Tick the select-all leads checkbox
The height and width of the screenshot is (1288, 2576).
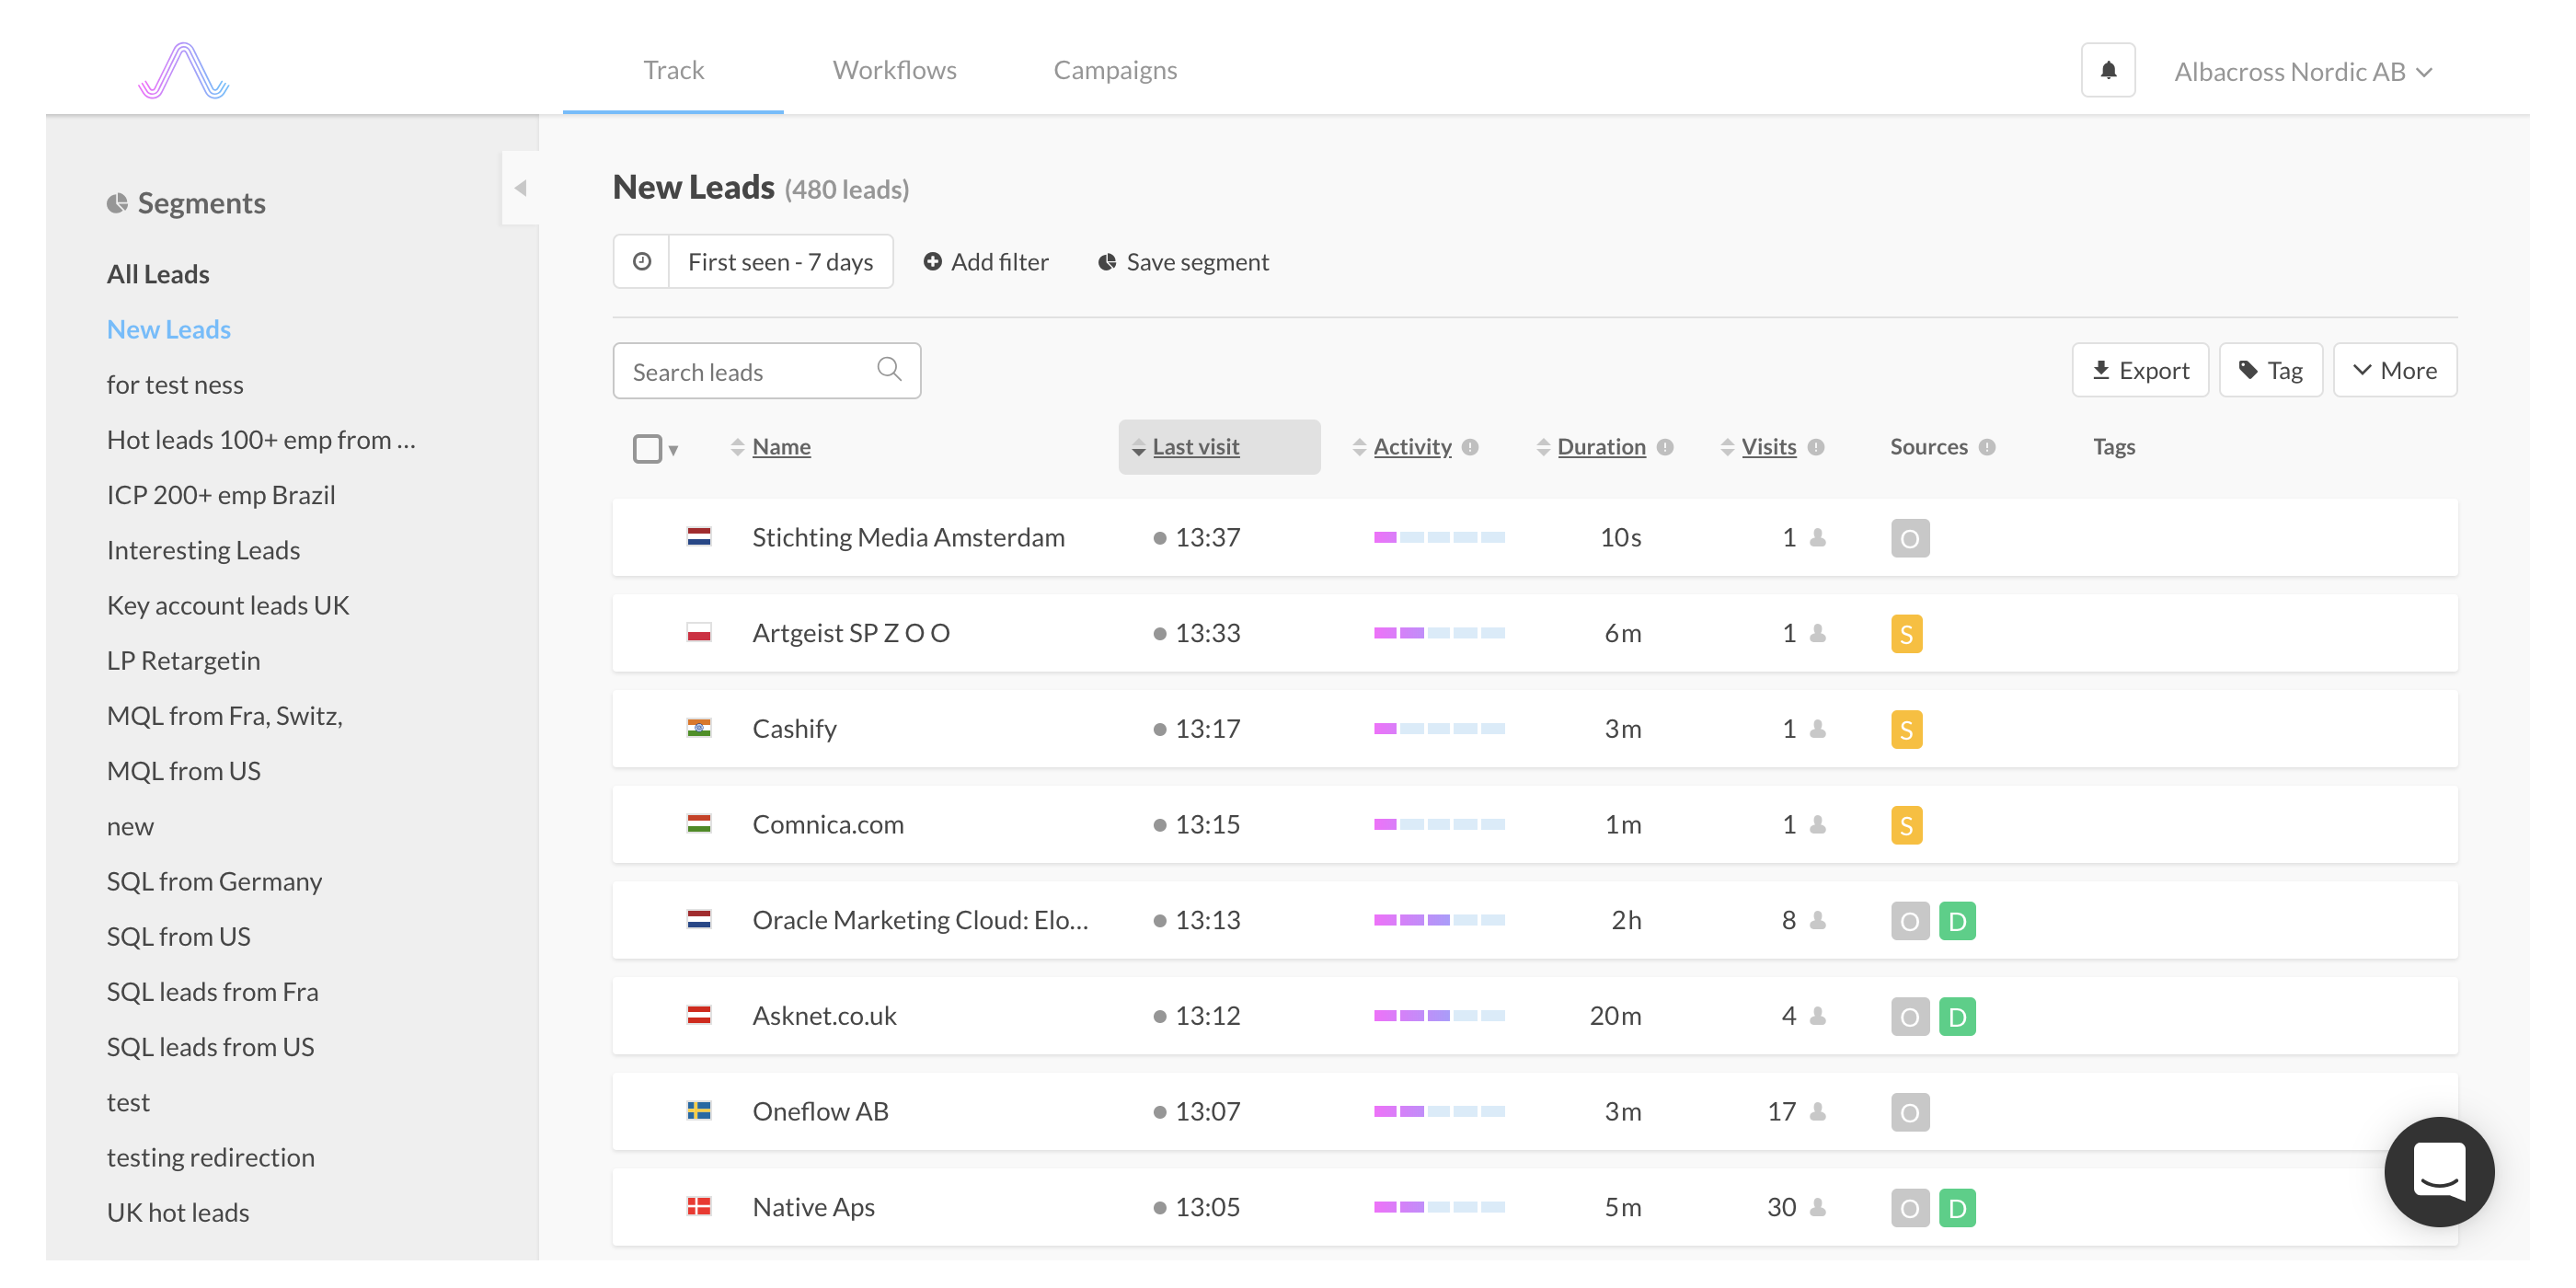[647, 448]
